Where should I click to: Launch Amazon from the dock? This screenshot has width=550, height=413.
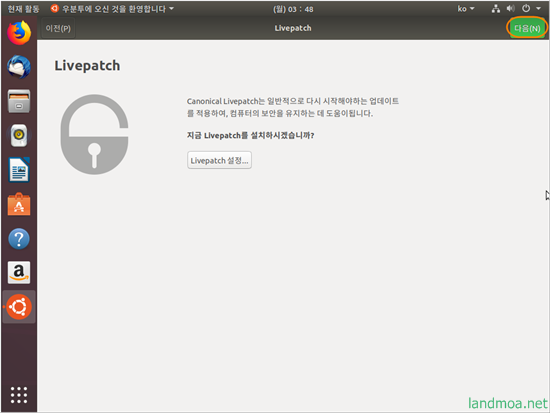point(19,273)
